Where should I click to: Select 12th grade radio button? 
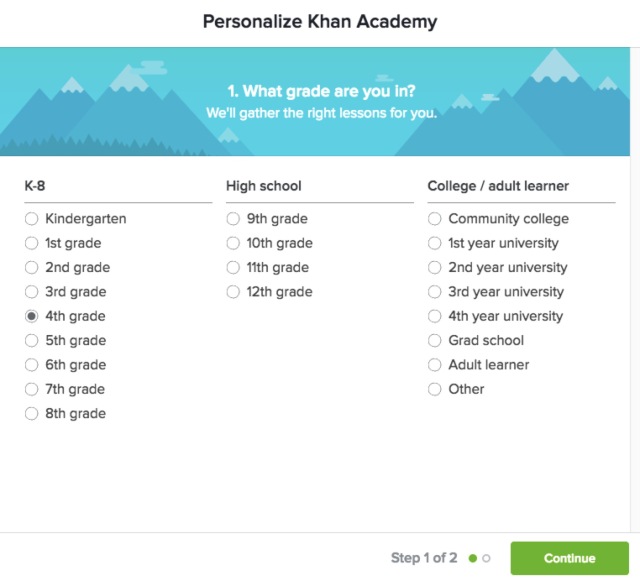pyautogui.click(x=233, y=292)
